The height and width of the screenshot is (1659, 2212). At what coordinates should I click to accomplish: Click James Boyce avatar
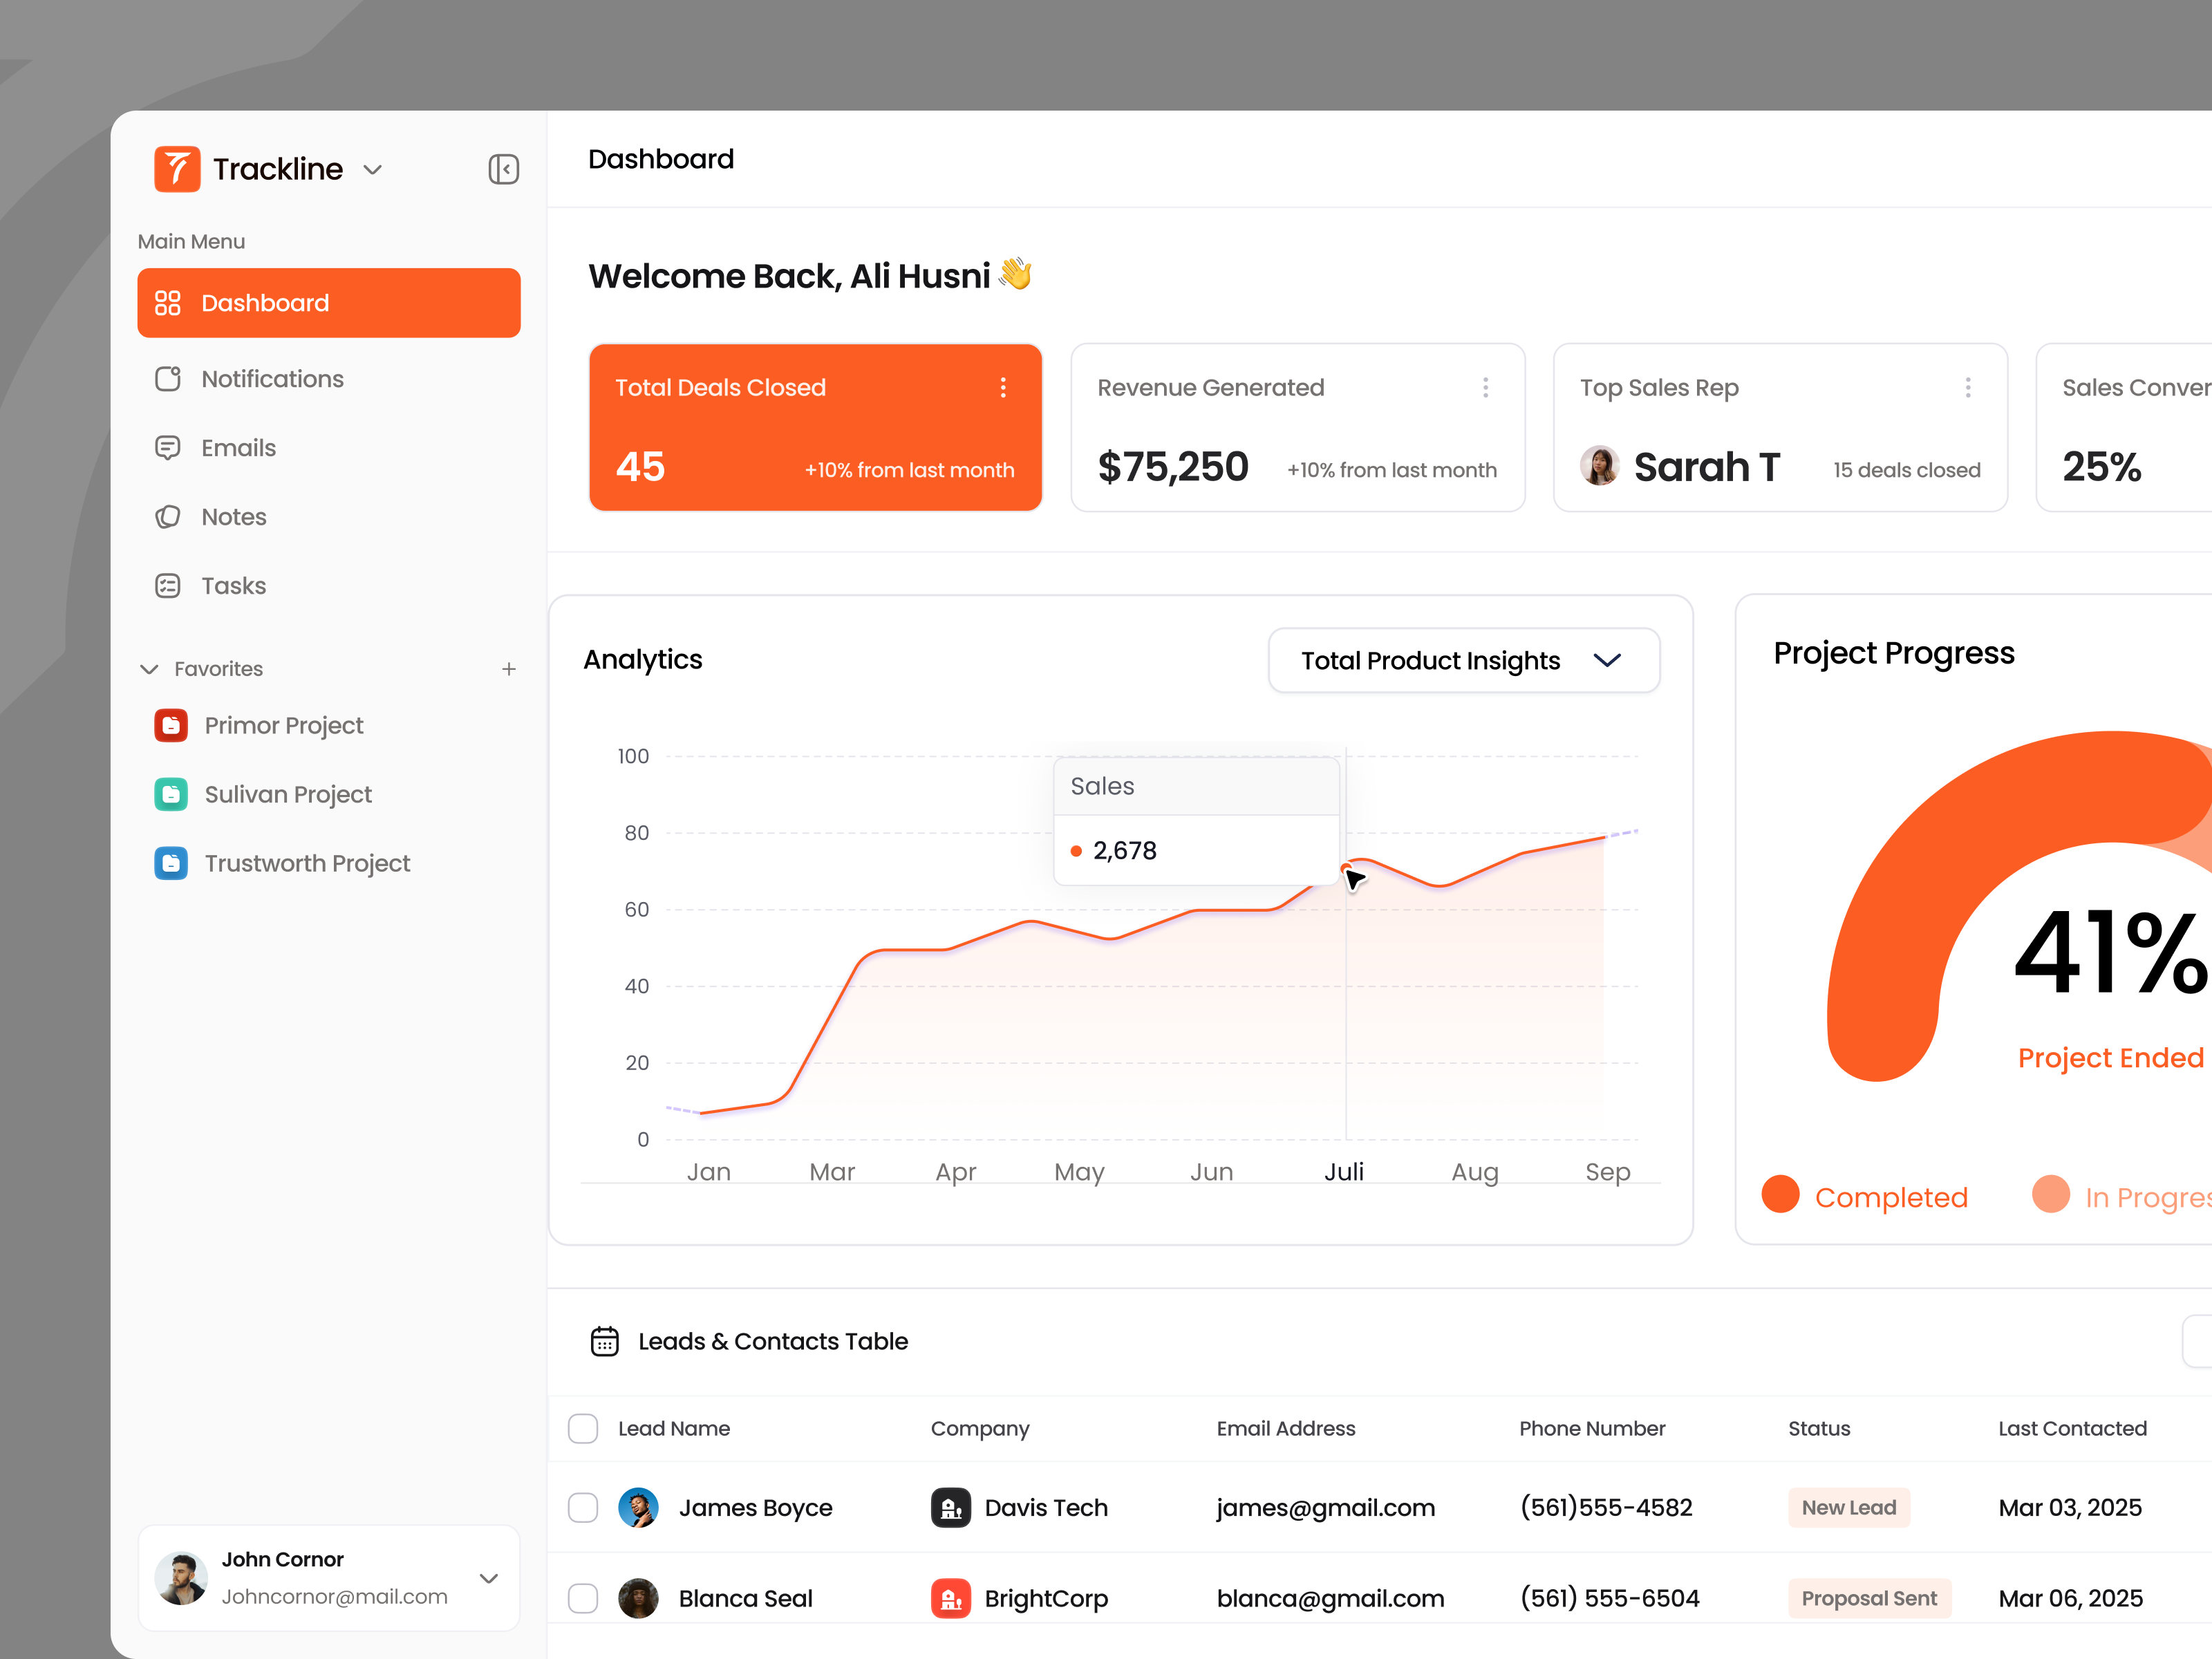tap(638, 1507)
